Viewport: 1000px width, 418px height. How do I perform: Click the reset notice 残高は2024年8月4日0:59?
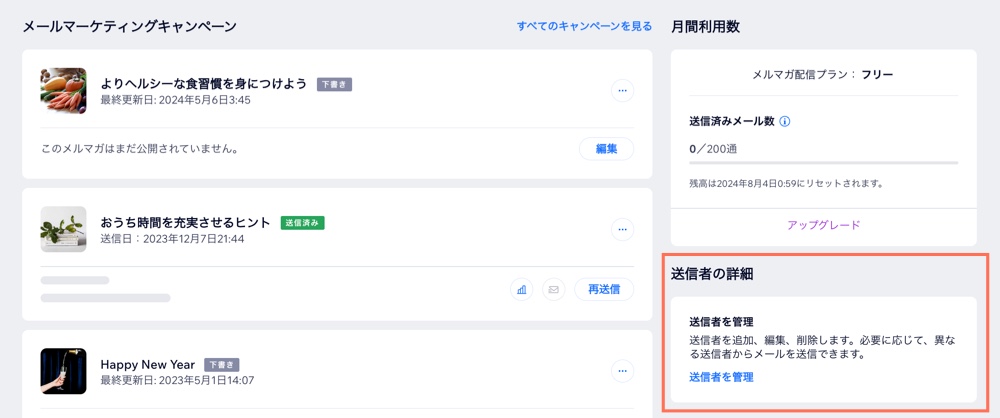[x=786, y=183]
